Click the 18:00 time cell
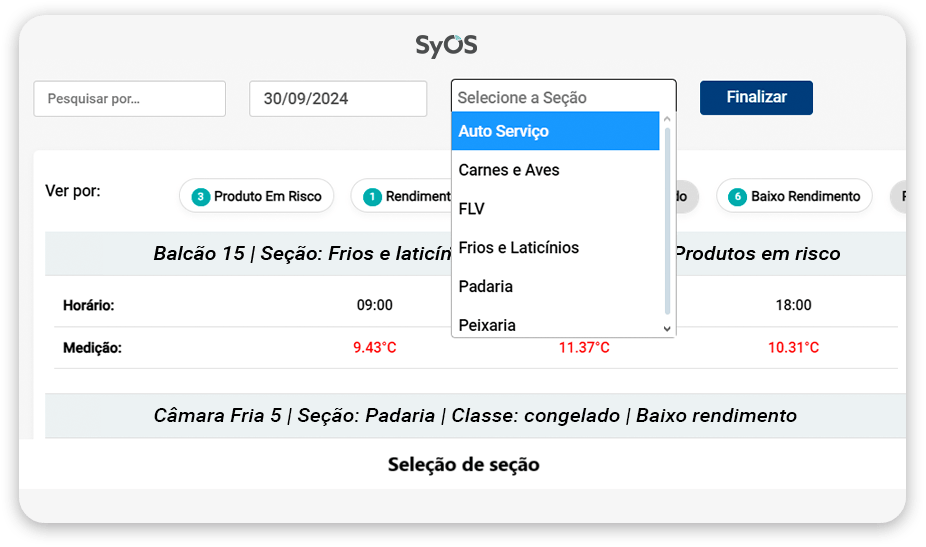Image resolution: width=926 pixels, height=547 pixels. click(793, 305)
